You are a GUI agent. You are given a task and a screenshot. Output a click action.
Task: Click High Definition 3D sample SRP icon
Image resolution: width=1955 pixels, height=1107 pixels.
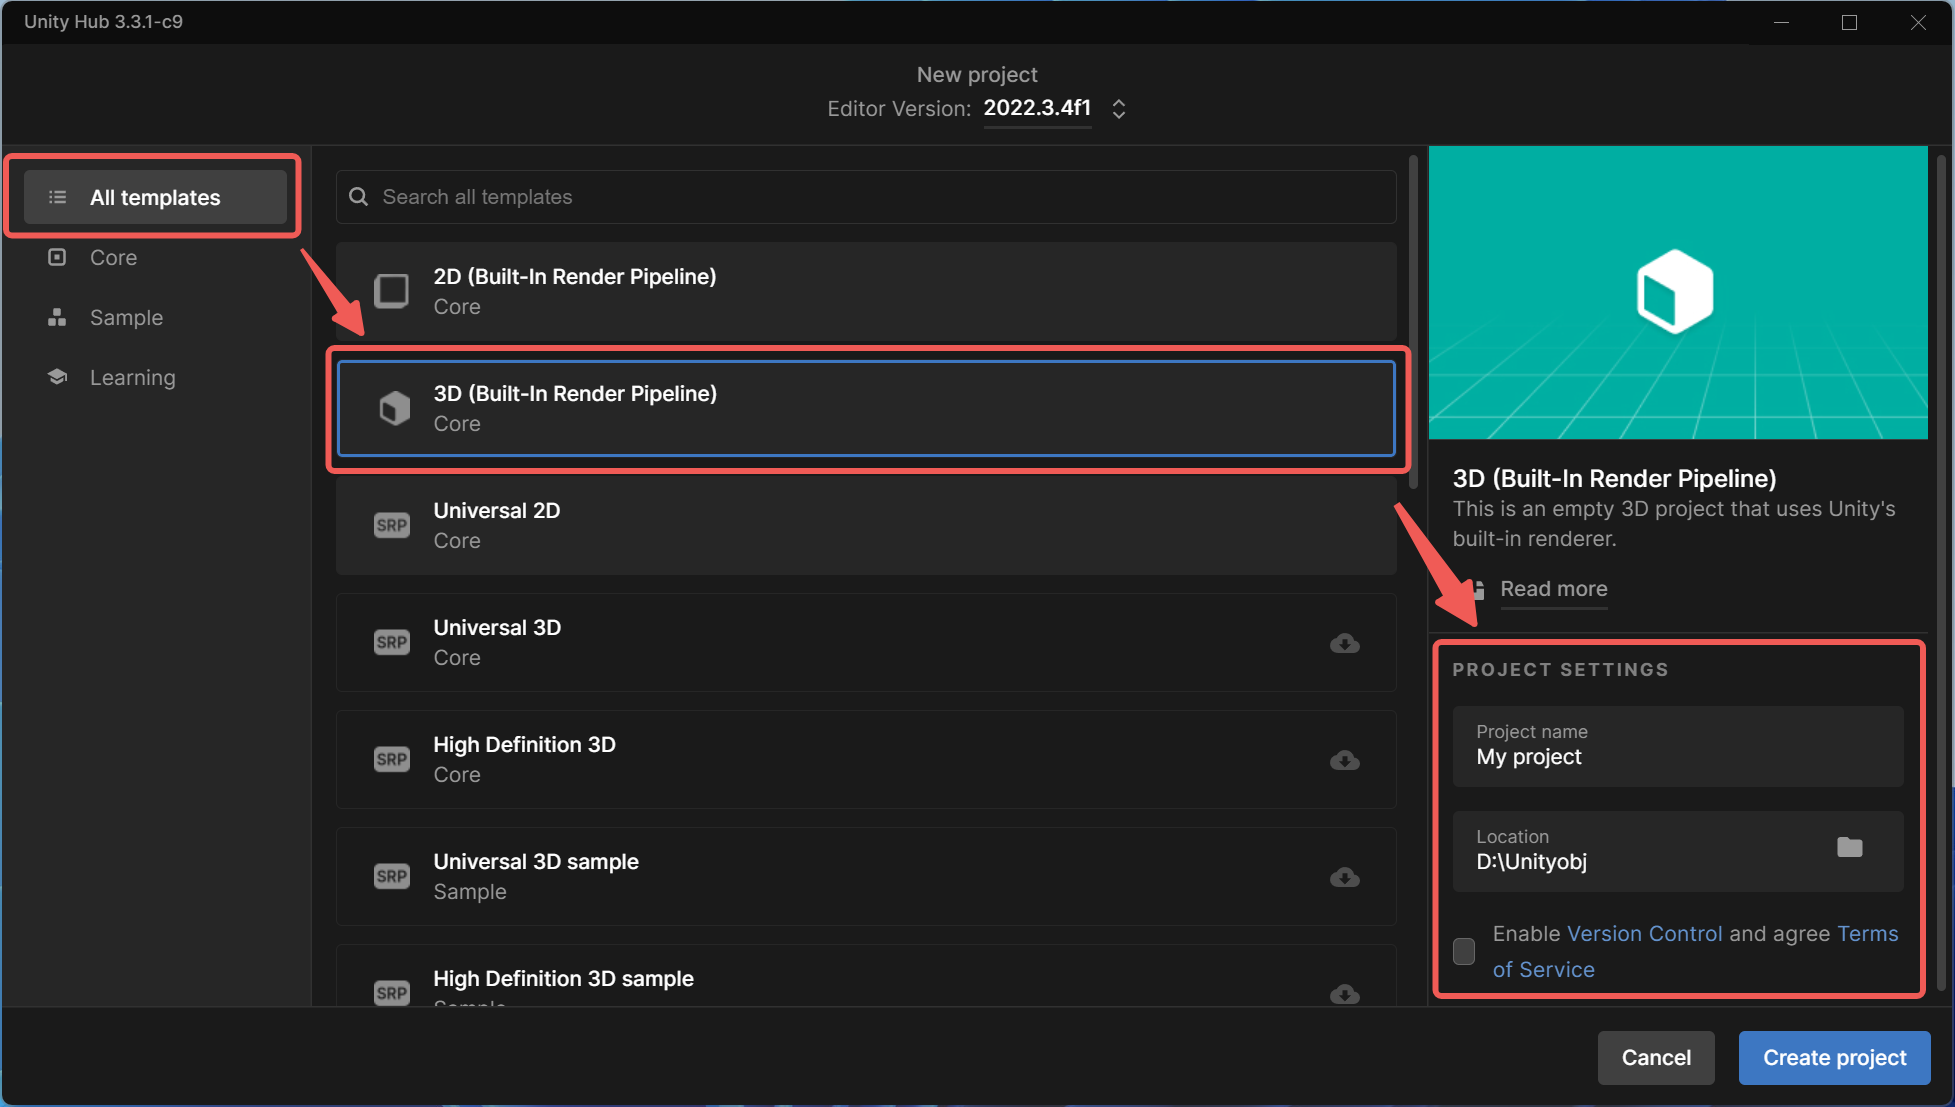point(392,992)
